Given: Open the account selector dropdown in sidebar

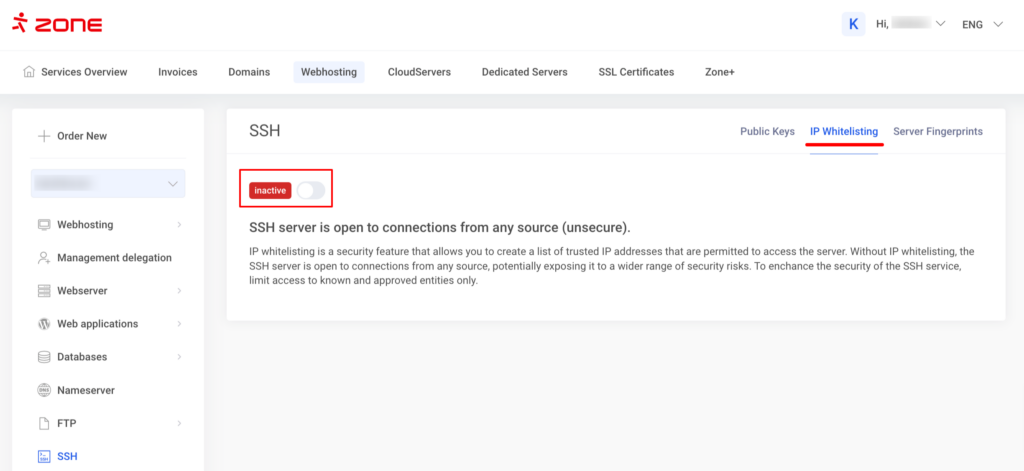Looking at the screenshot, I should (108, 183).
